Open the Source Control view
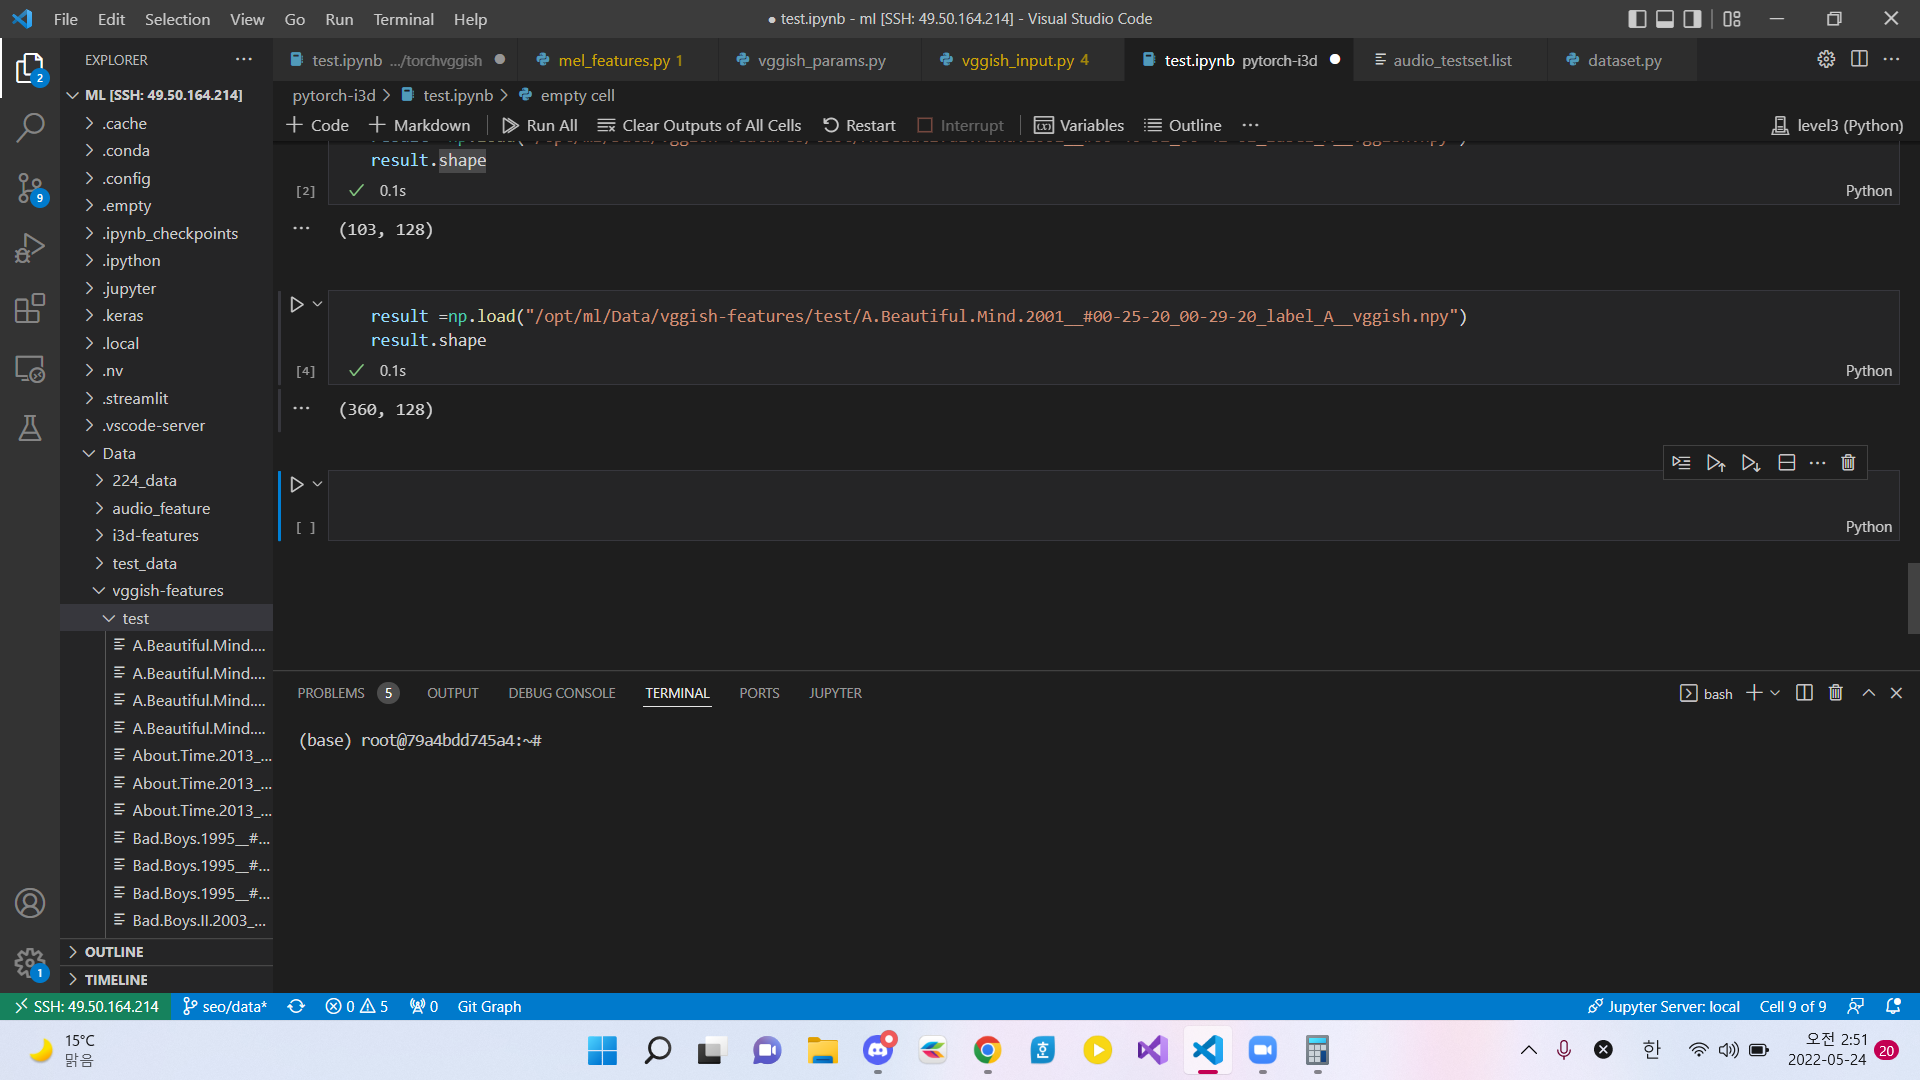 click(31, 189)
